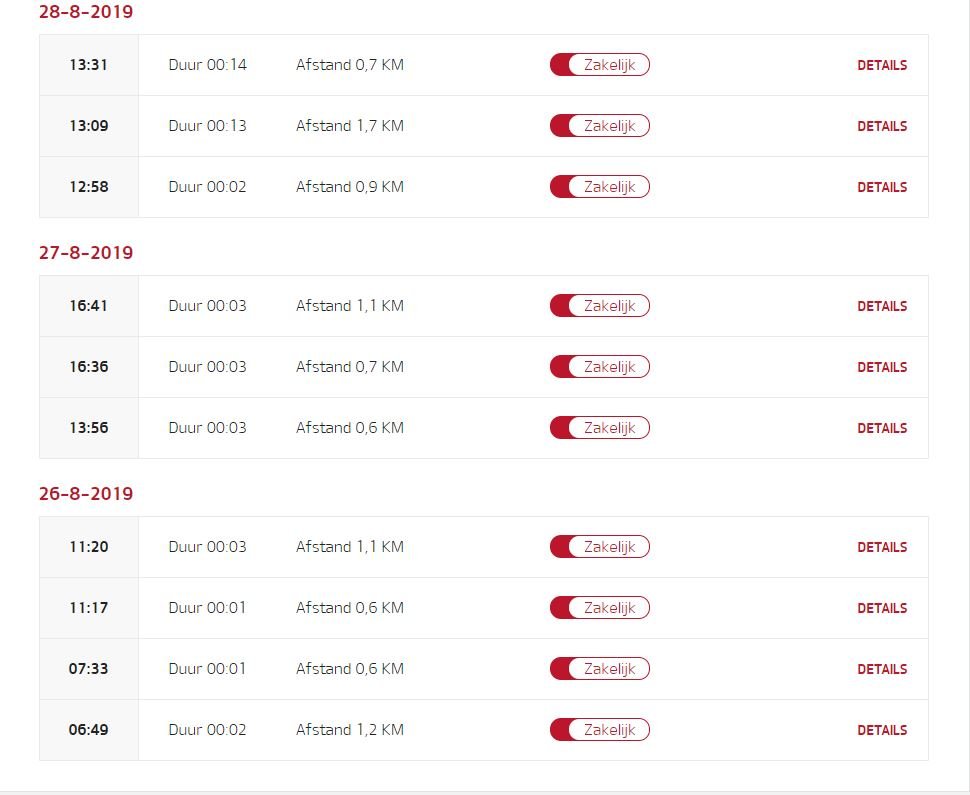The image size is (970, 795).
Task: Toggle Zakelijk switch for 13:09 trip
Action: point(599,126)
